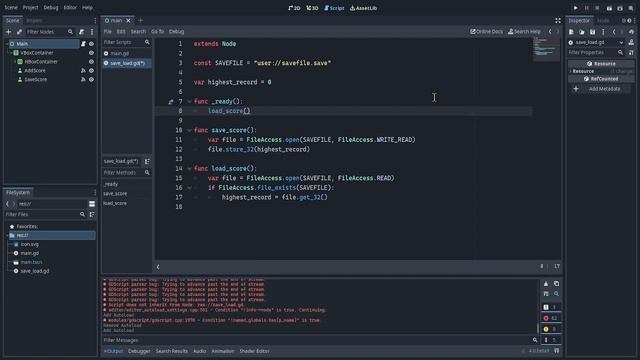Clear the output log
This screenshot has height=360, width=640.
point(546,284)
